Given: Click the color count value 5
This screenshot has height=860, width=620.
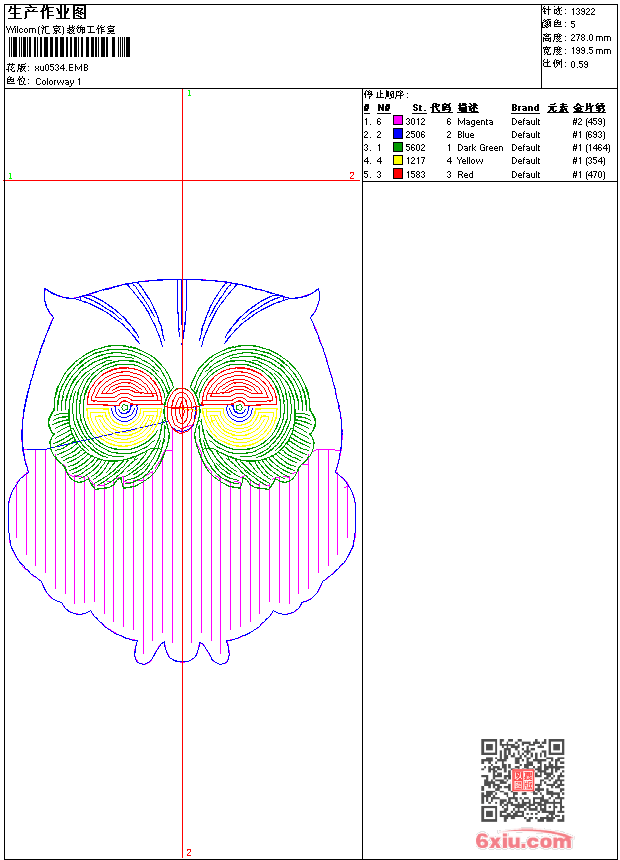Looking at the screenshot, I should tap(573, 25).
